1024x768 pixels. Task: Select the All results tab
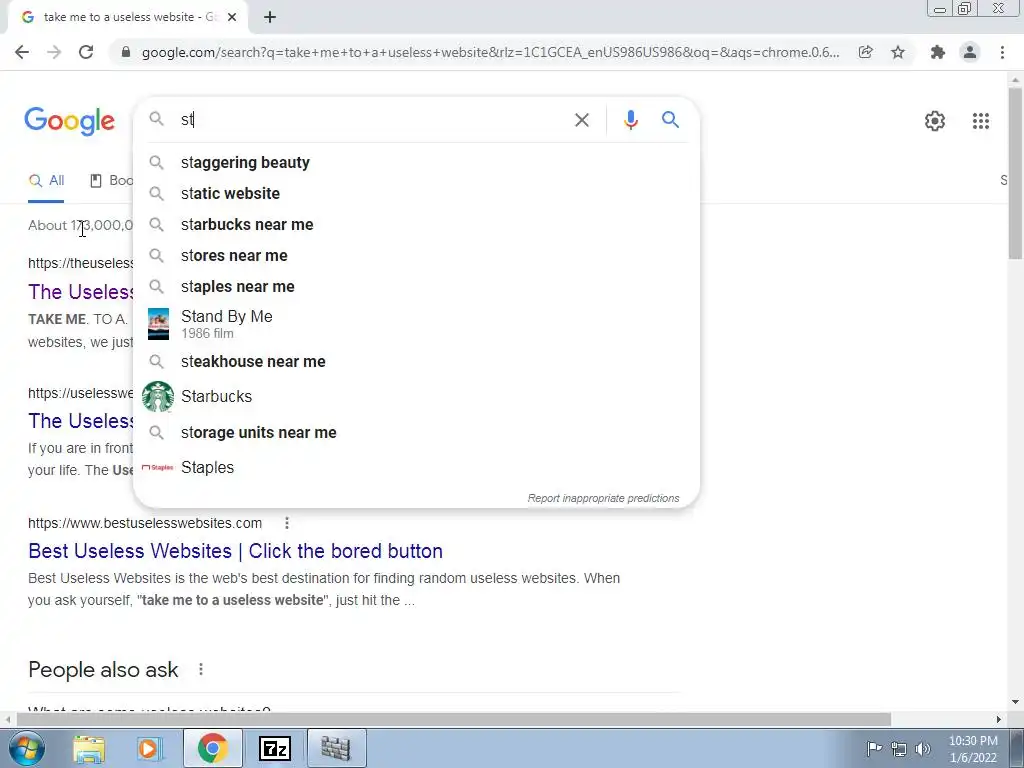pos(46,181)
